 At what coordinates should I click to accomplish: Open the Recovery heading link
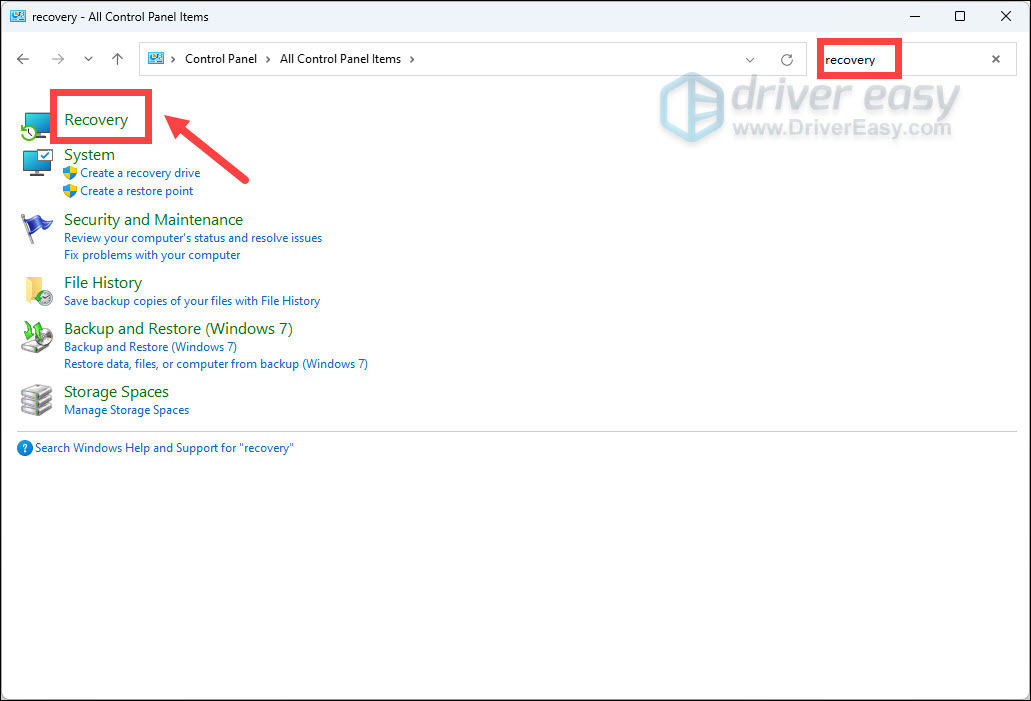96,120
